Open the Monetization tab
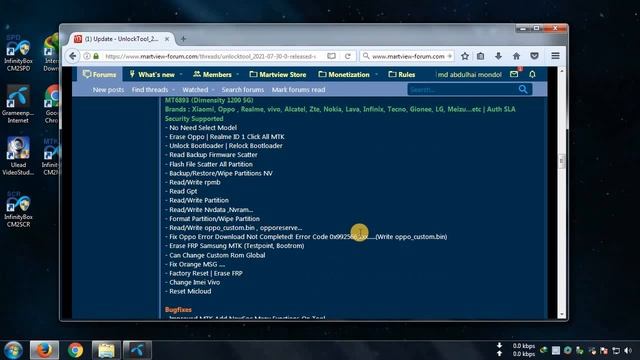This screenshot has width=640, height=360. coord(344,74)
